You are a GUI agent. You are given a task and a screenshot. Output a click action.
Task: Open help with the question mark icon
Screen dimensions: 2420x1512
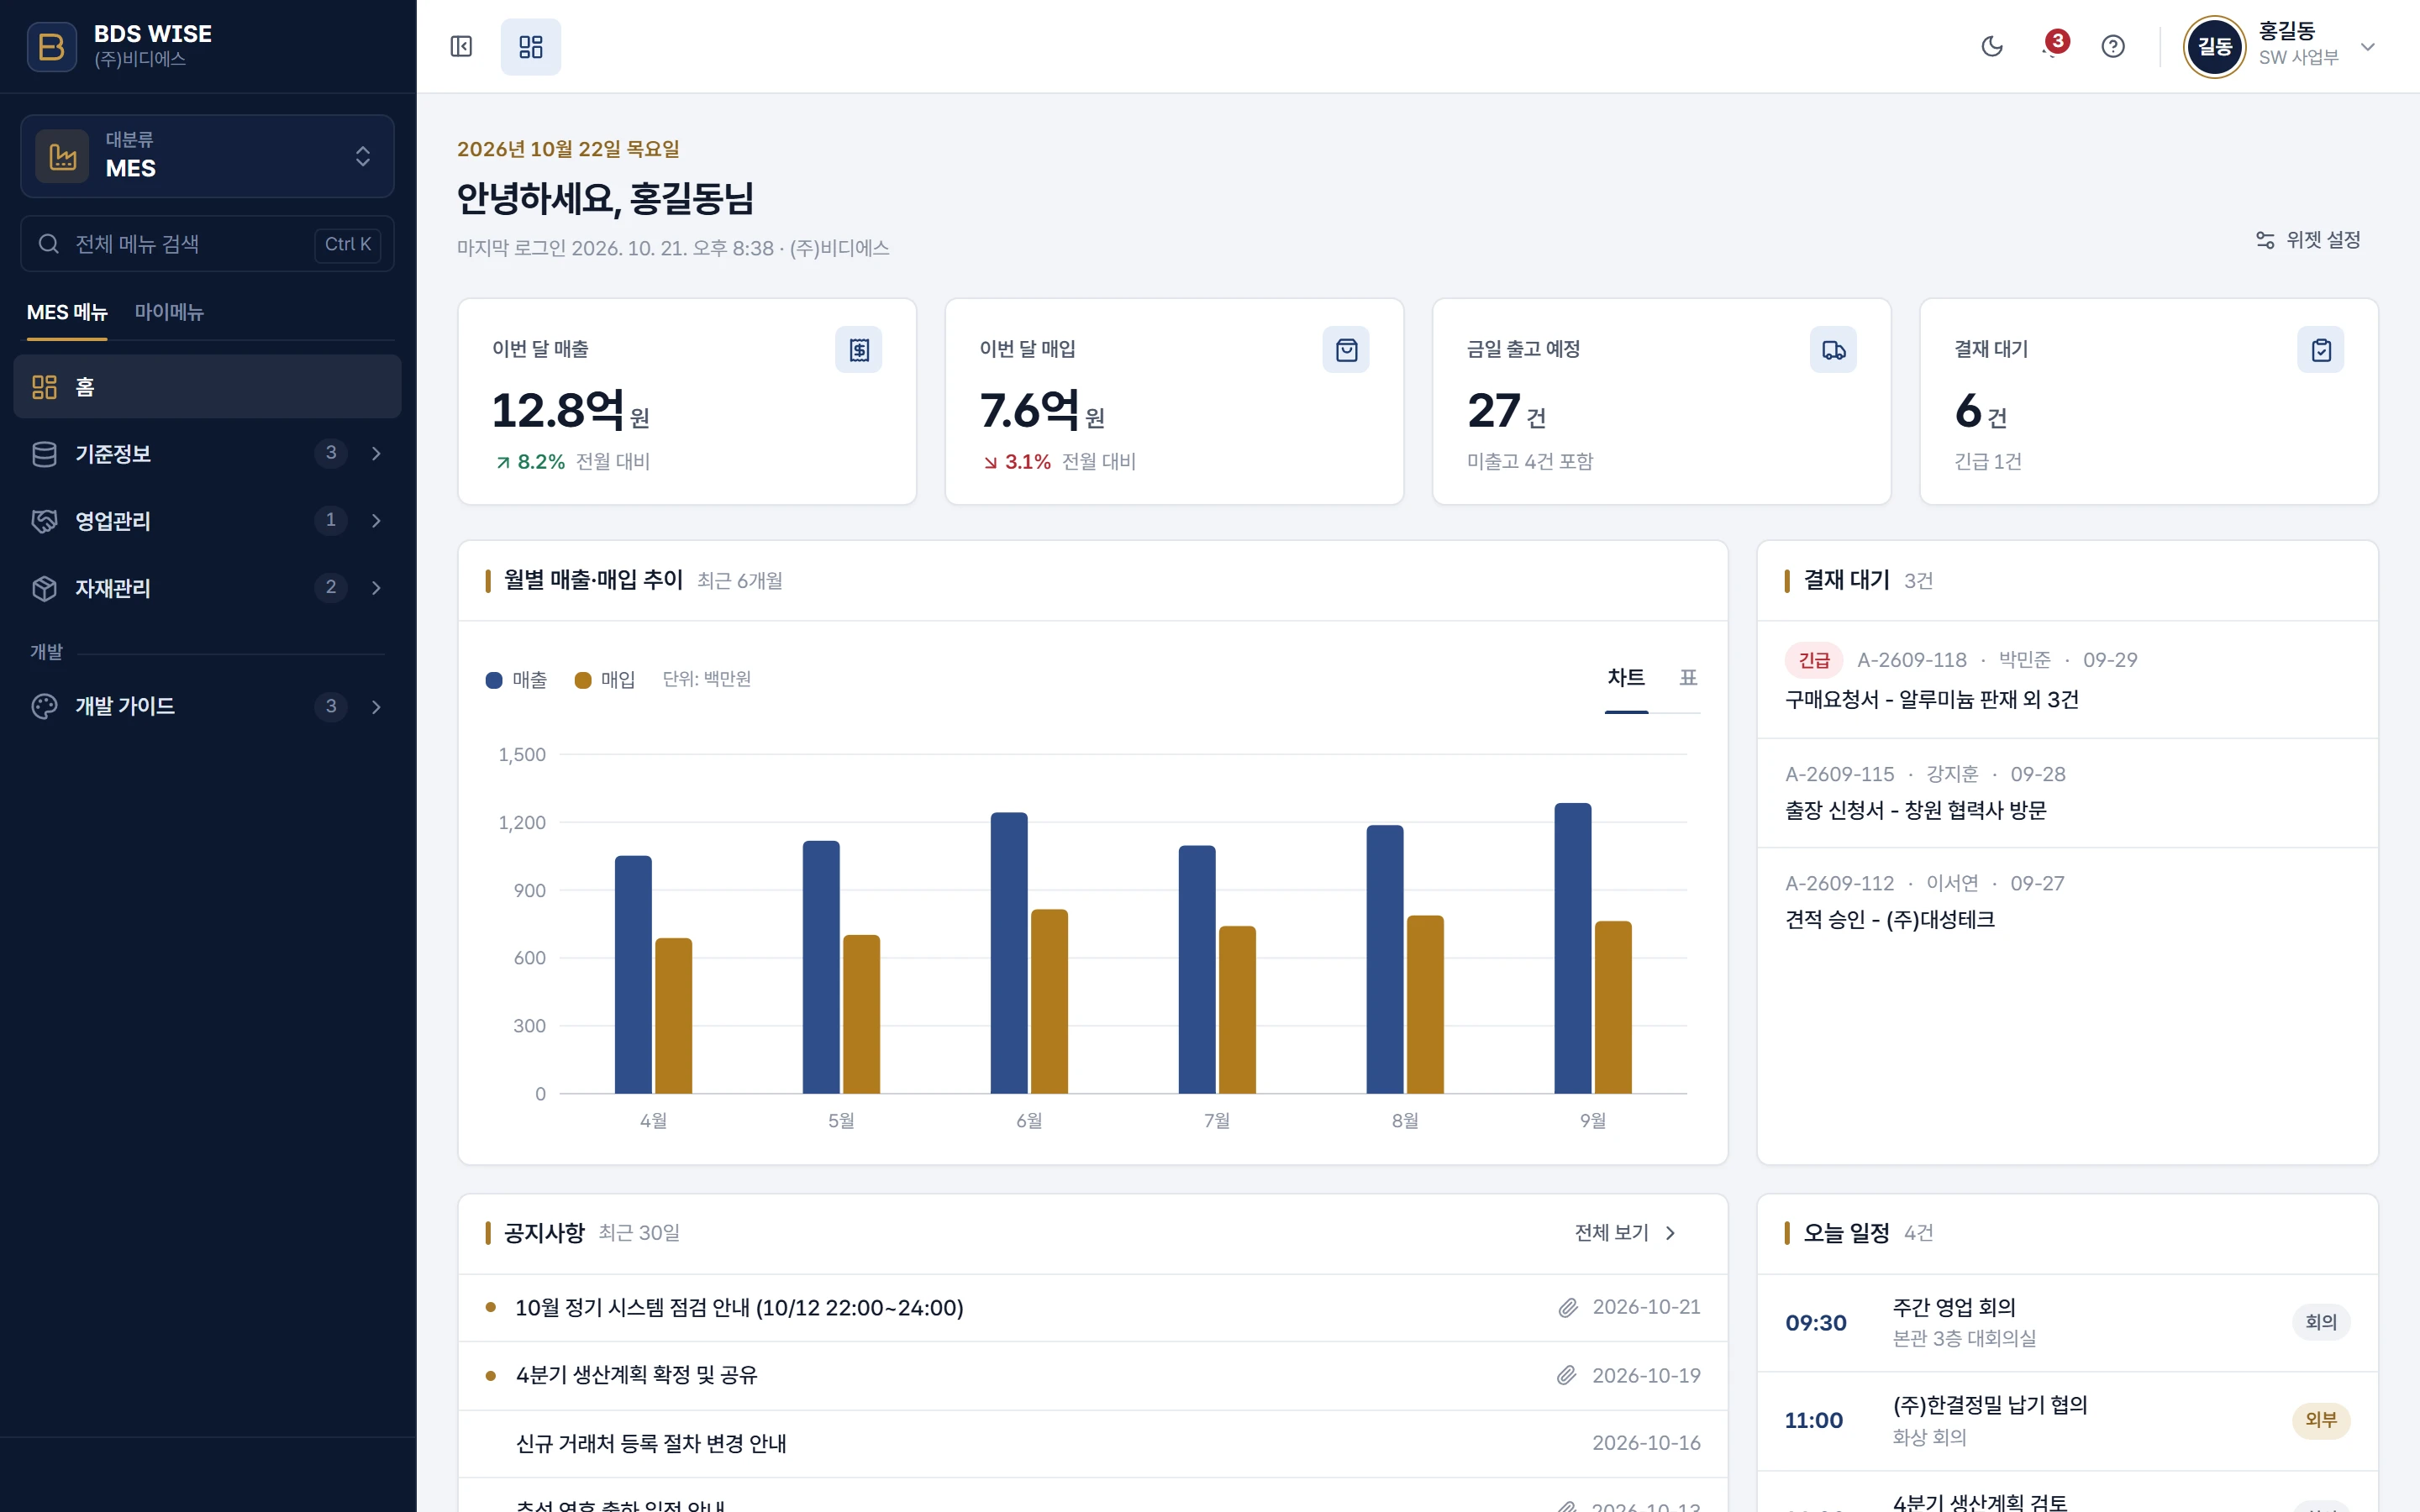tap(2113, 46)
